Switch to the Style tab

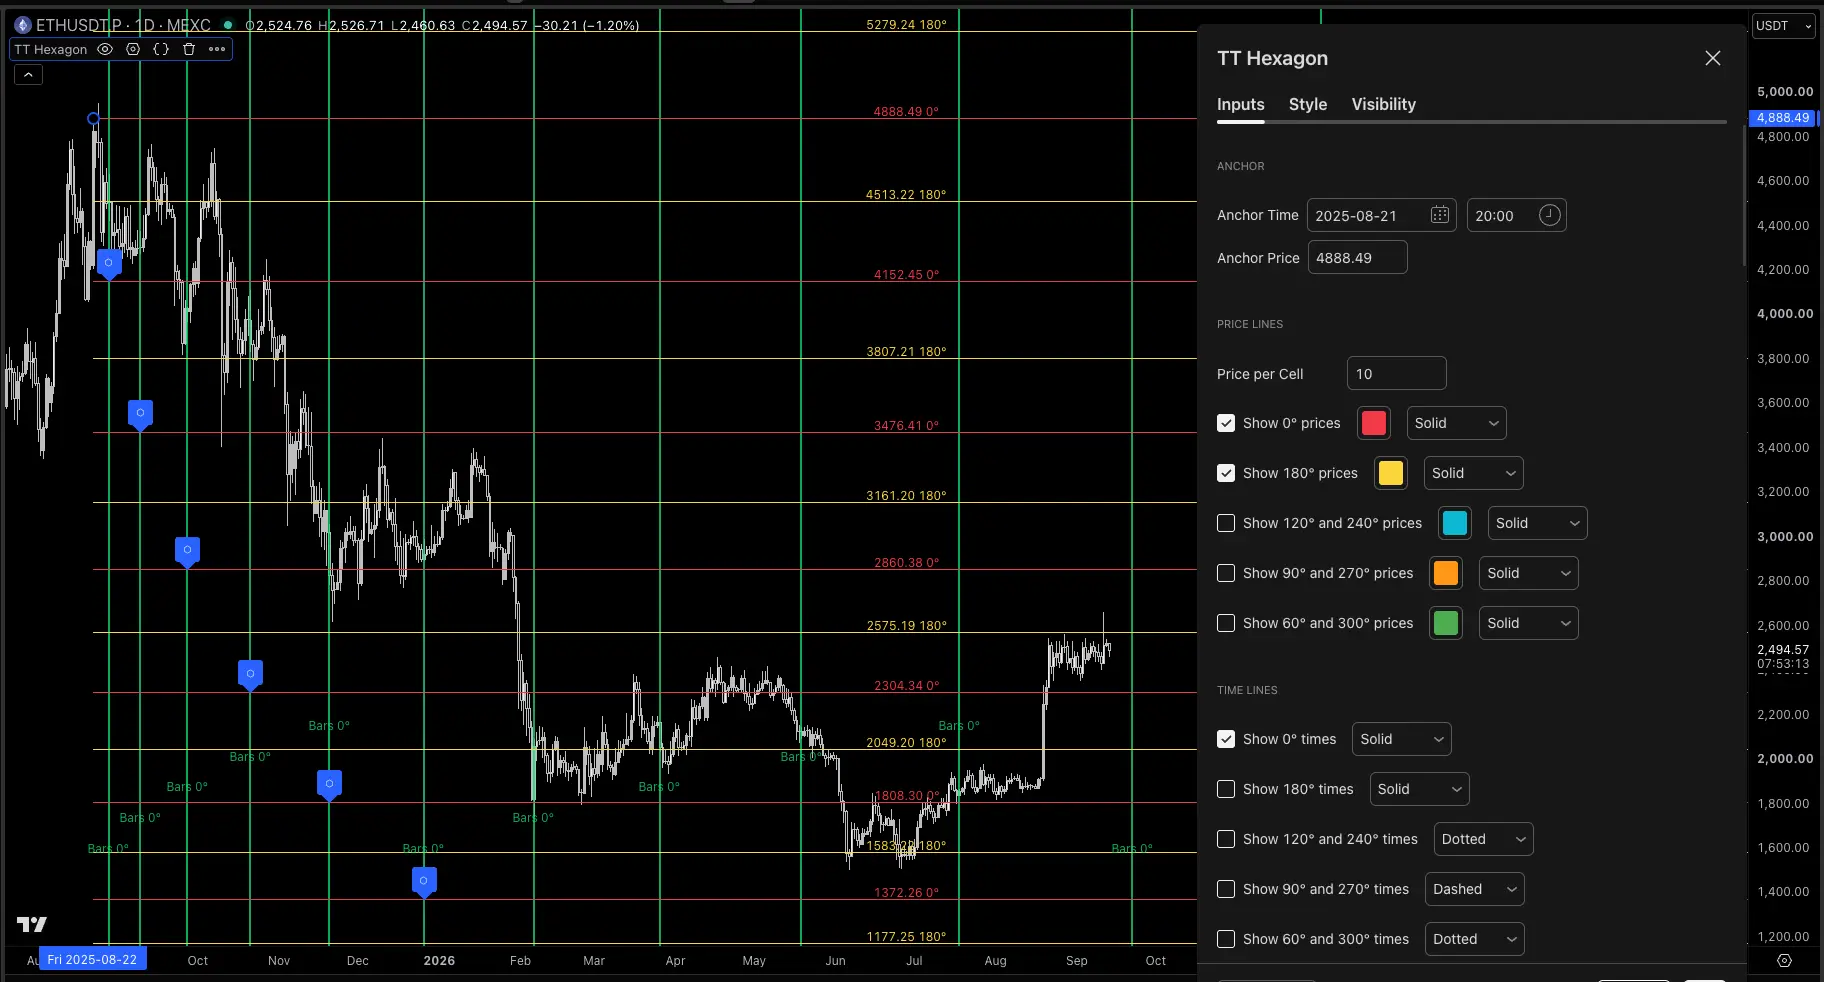(x=1308, y=104)
